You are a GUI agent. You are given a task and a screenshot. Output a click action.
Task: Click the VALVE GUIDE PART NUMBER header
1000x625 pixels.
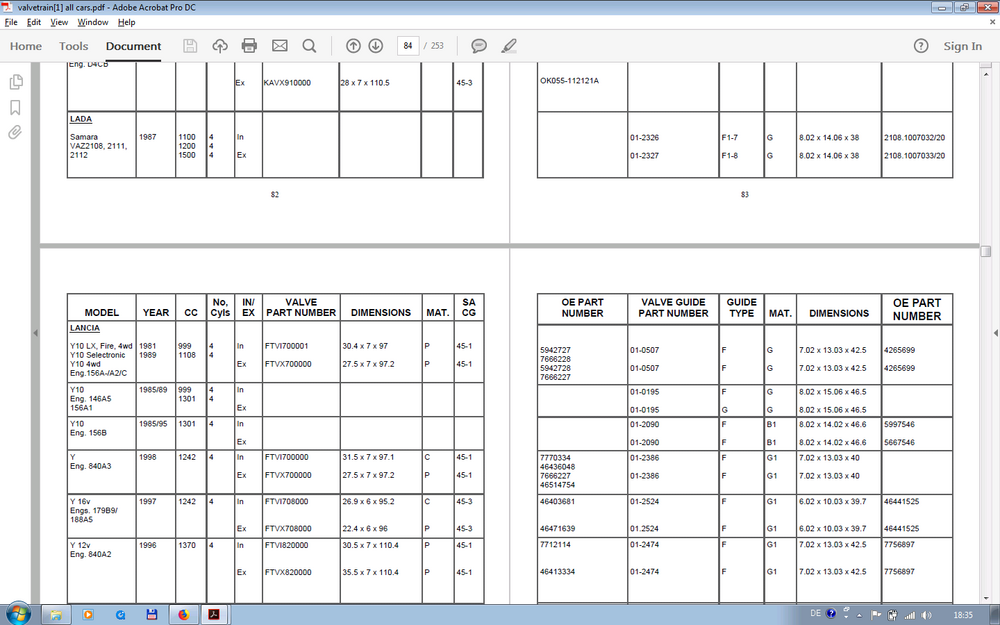[673, 308]
